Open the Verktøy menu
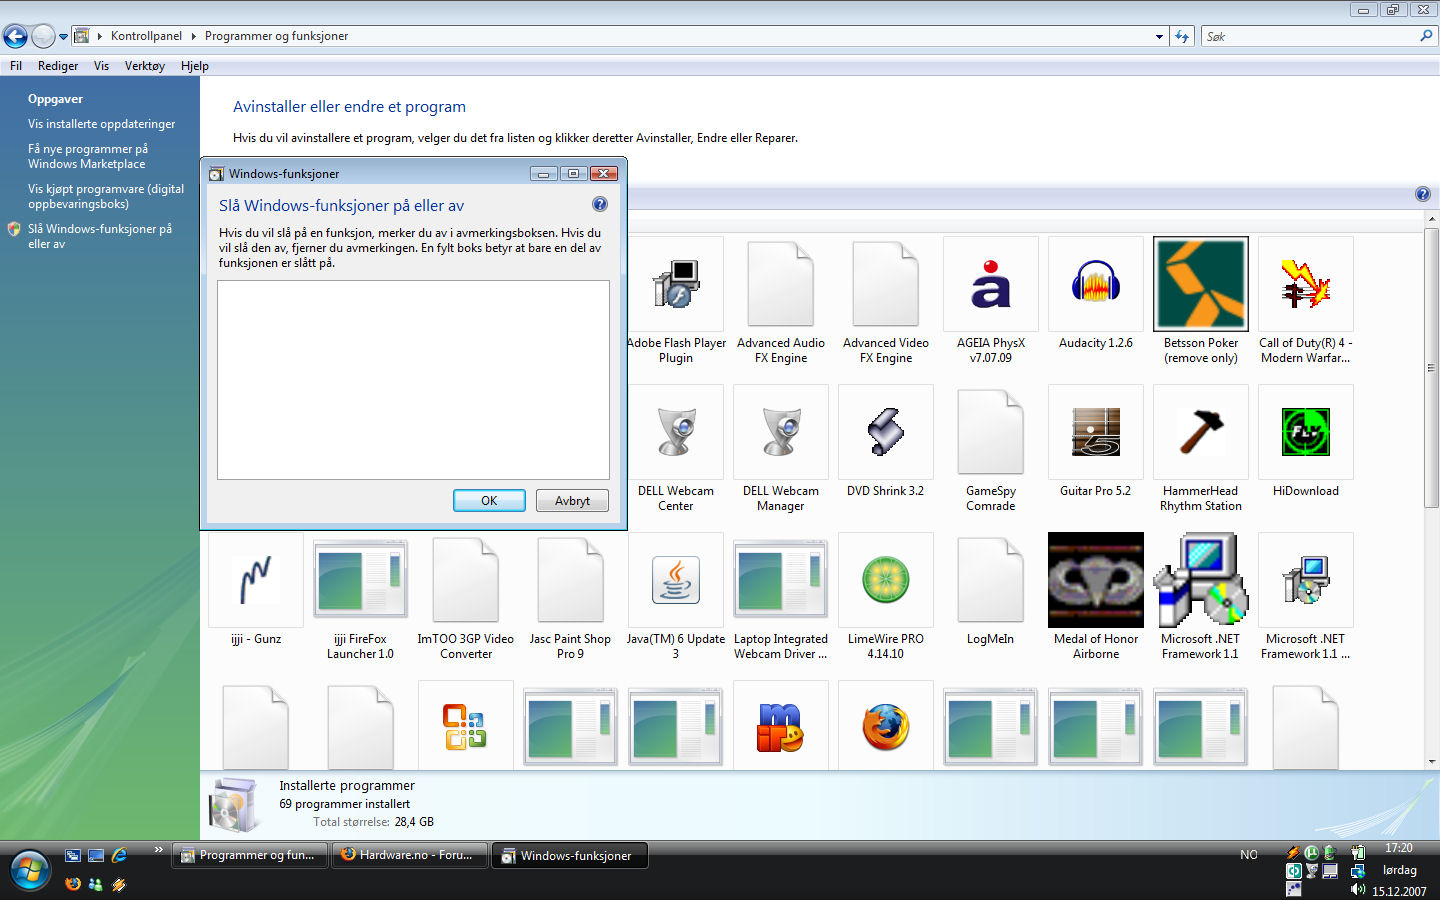Screen dimensions: 1440x900 145,66
